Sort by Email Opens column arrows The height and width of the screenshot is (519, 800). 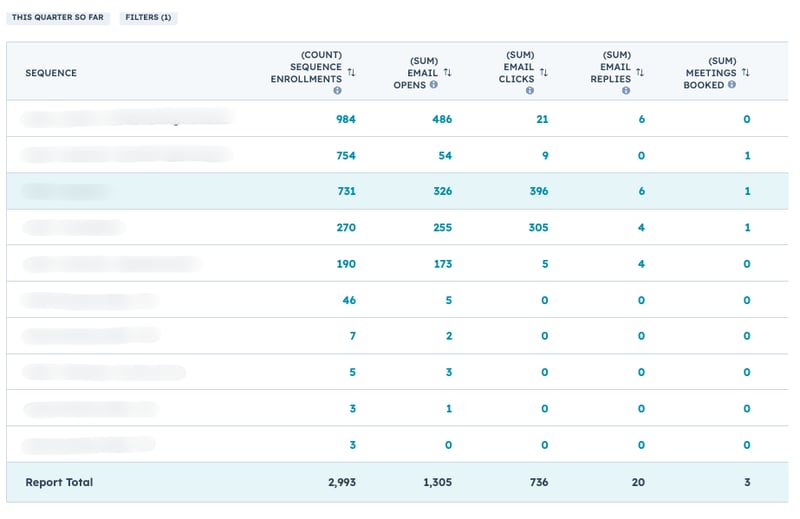[x=447, y=72]
